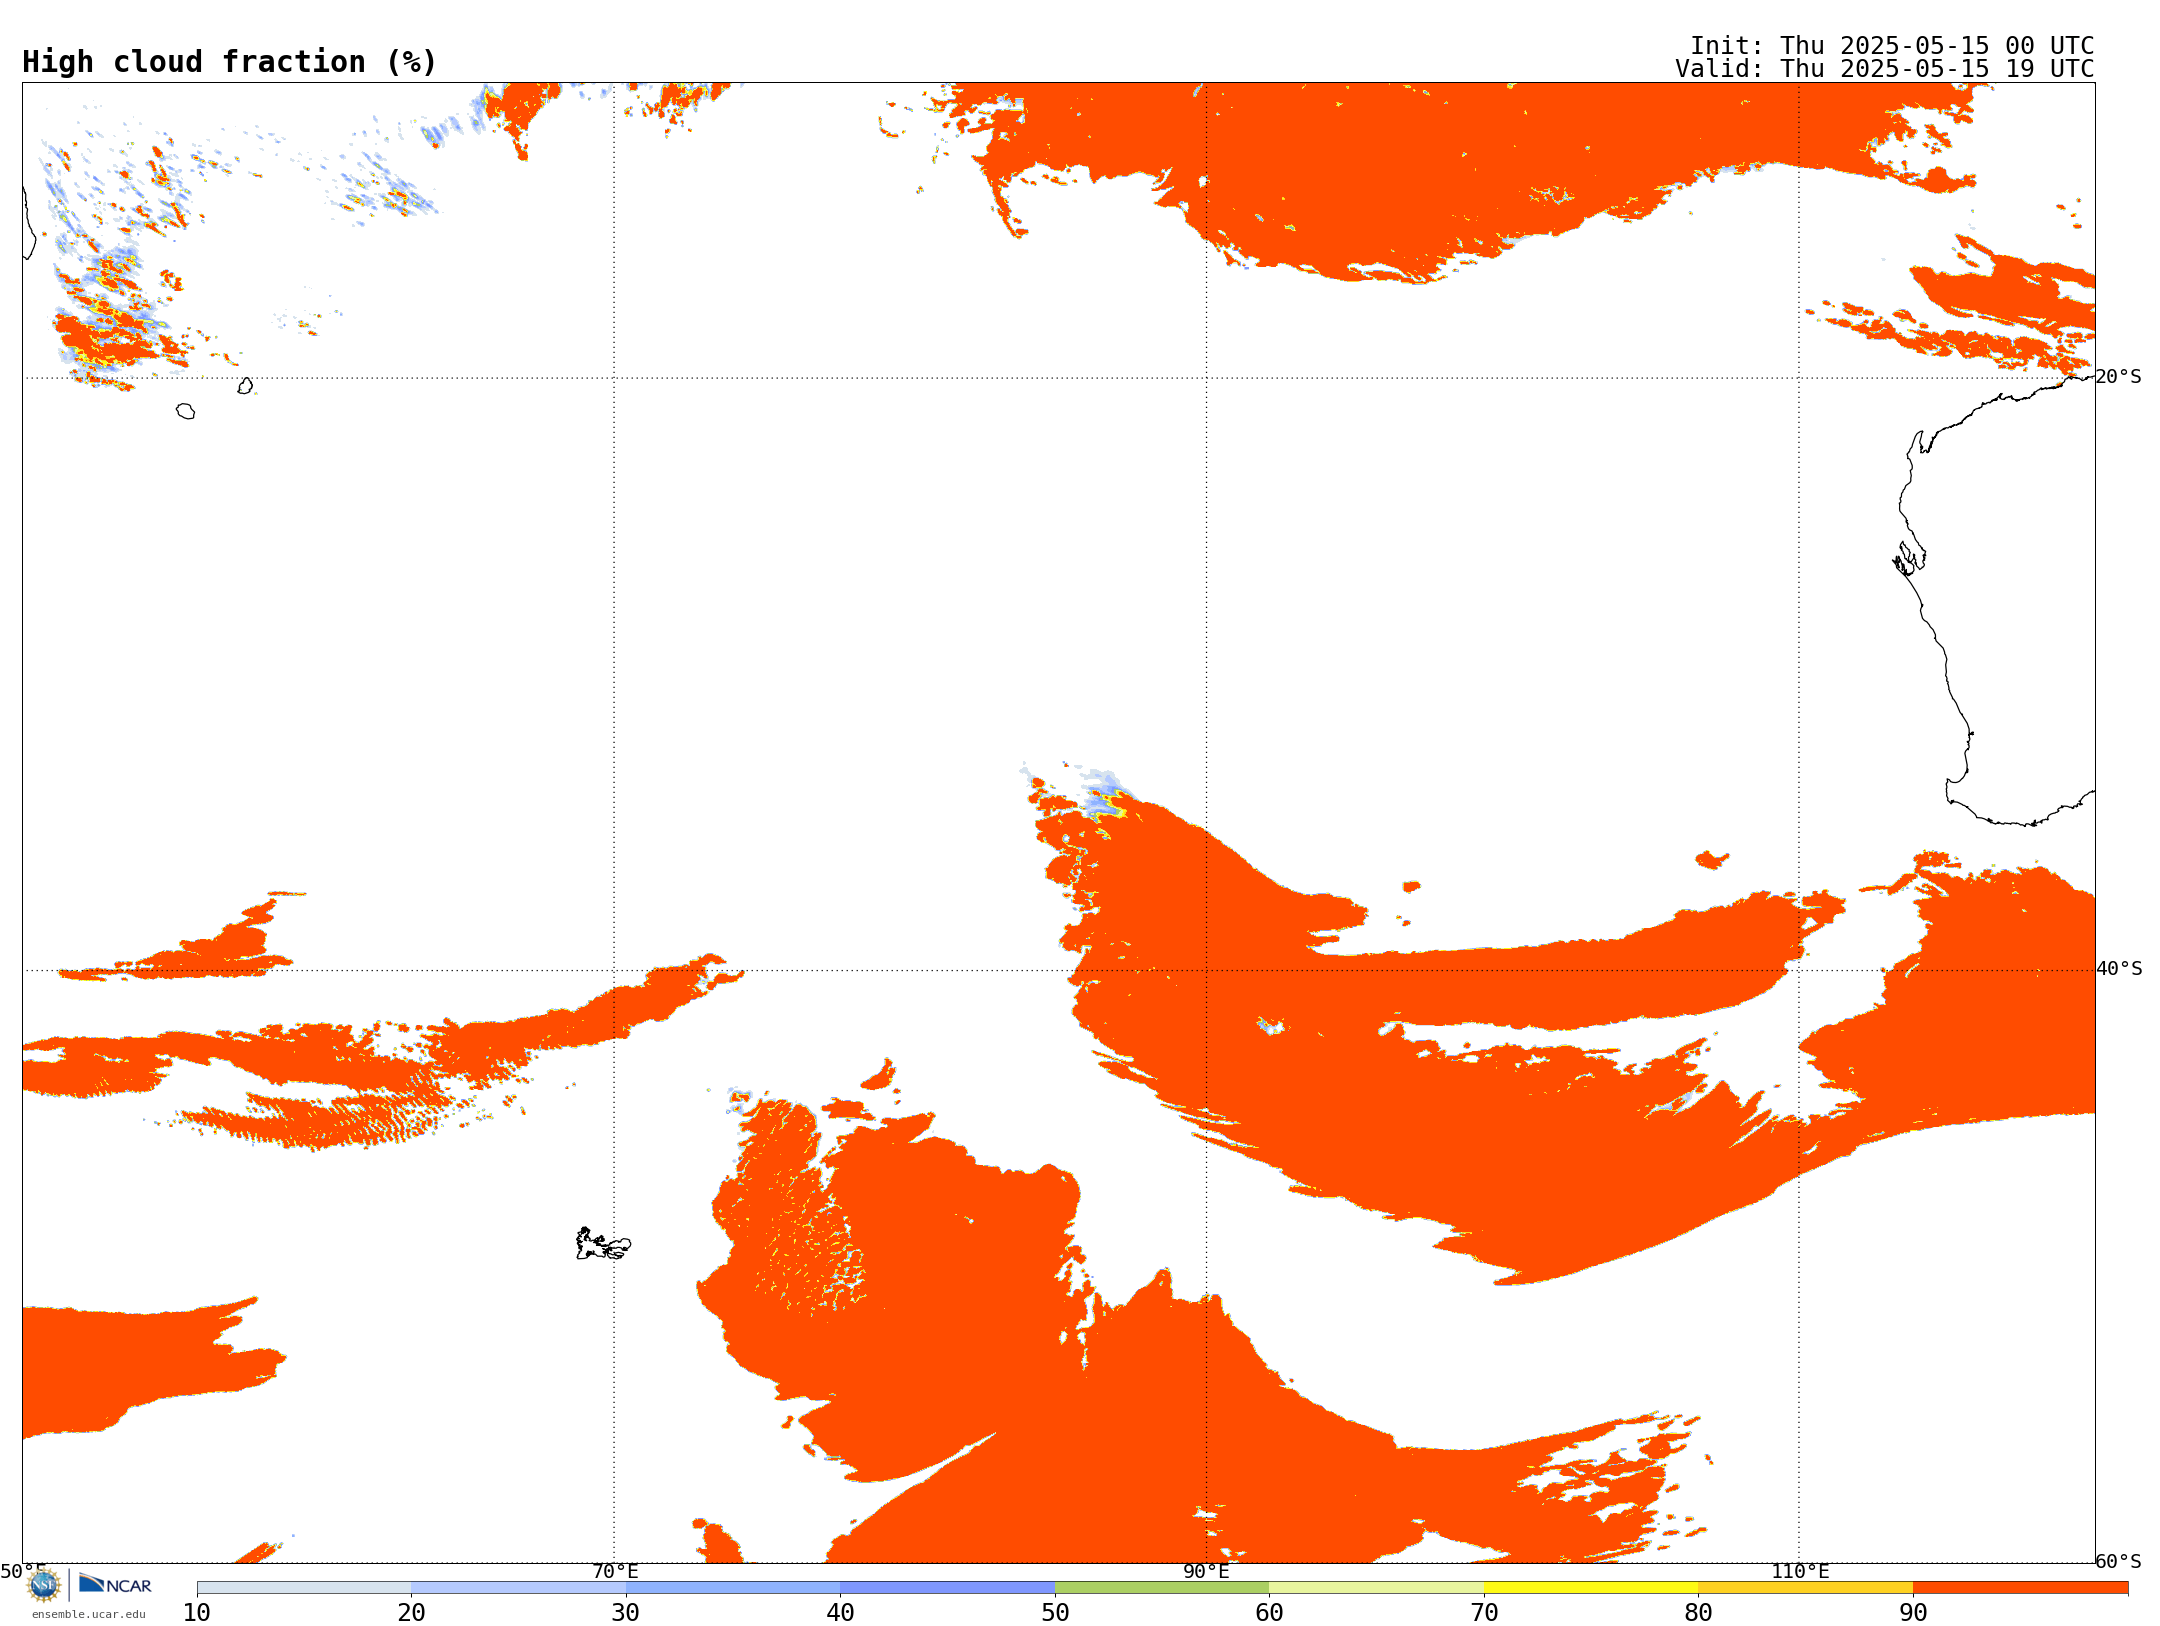The width and height of the screenshot is (2160, 1626).
Task: Pick the 70-80 yellow colorbar swatch
Action: pos(1591,1587)
